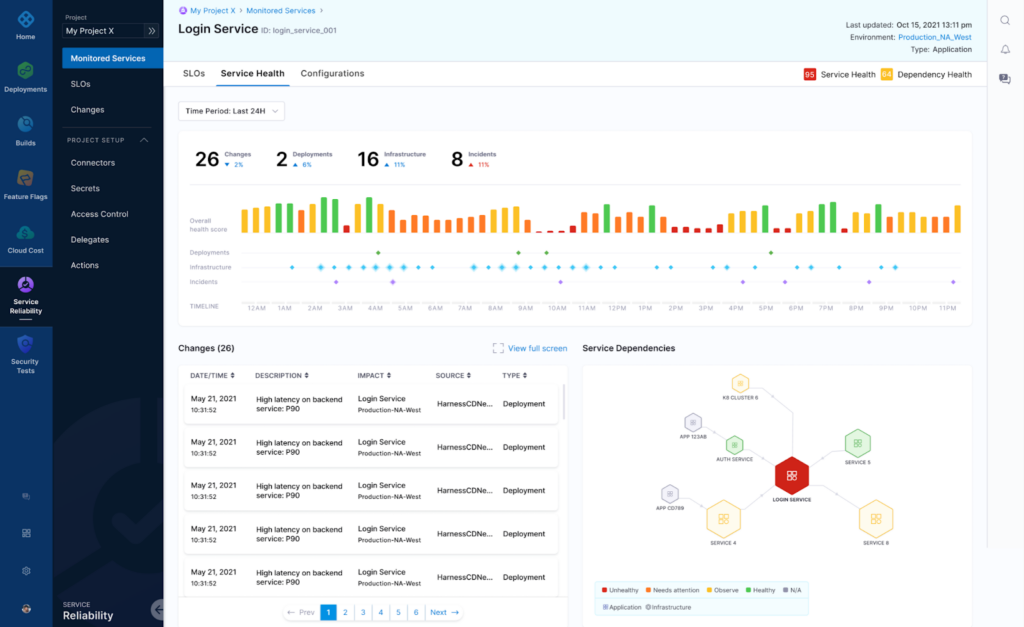Screen dimensions: 1024x627
Task: Collapse the Project Setup section
Action: coord(144,140)
